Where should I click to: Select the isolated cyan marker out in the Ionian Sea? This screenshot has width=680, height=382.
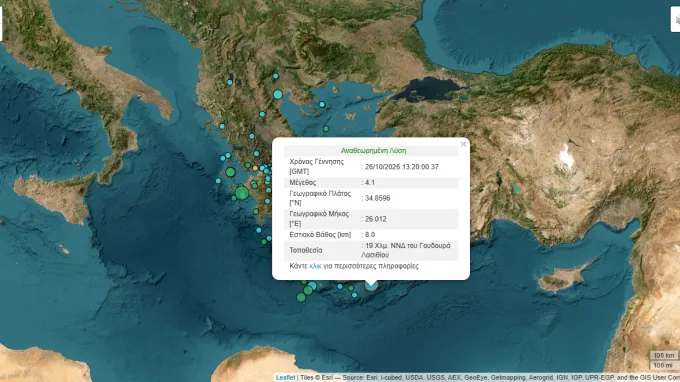[218, 181]
